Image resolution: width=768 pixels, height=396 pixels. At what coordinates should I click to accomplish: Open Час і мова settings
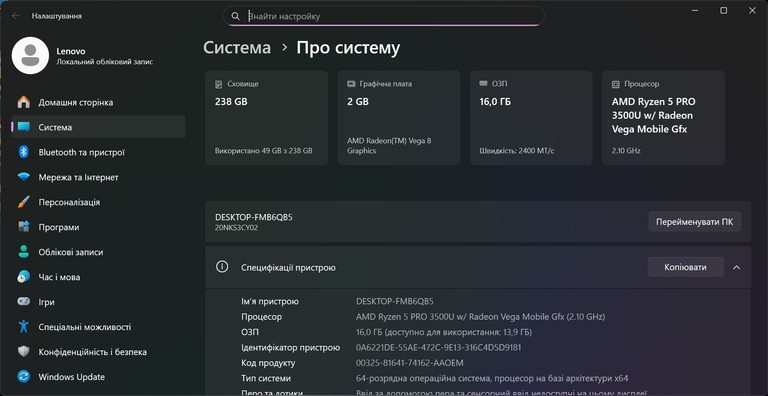pyautogui.click(x=98, y=277)
